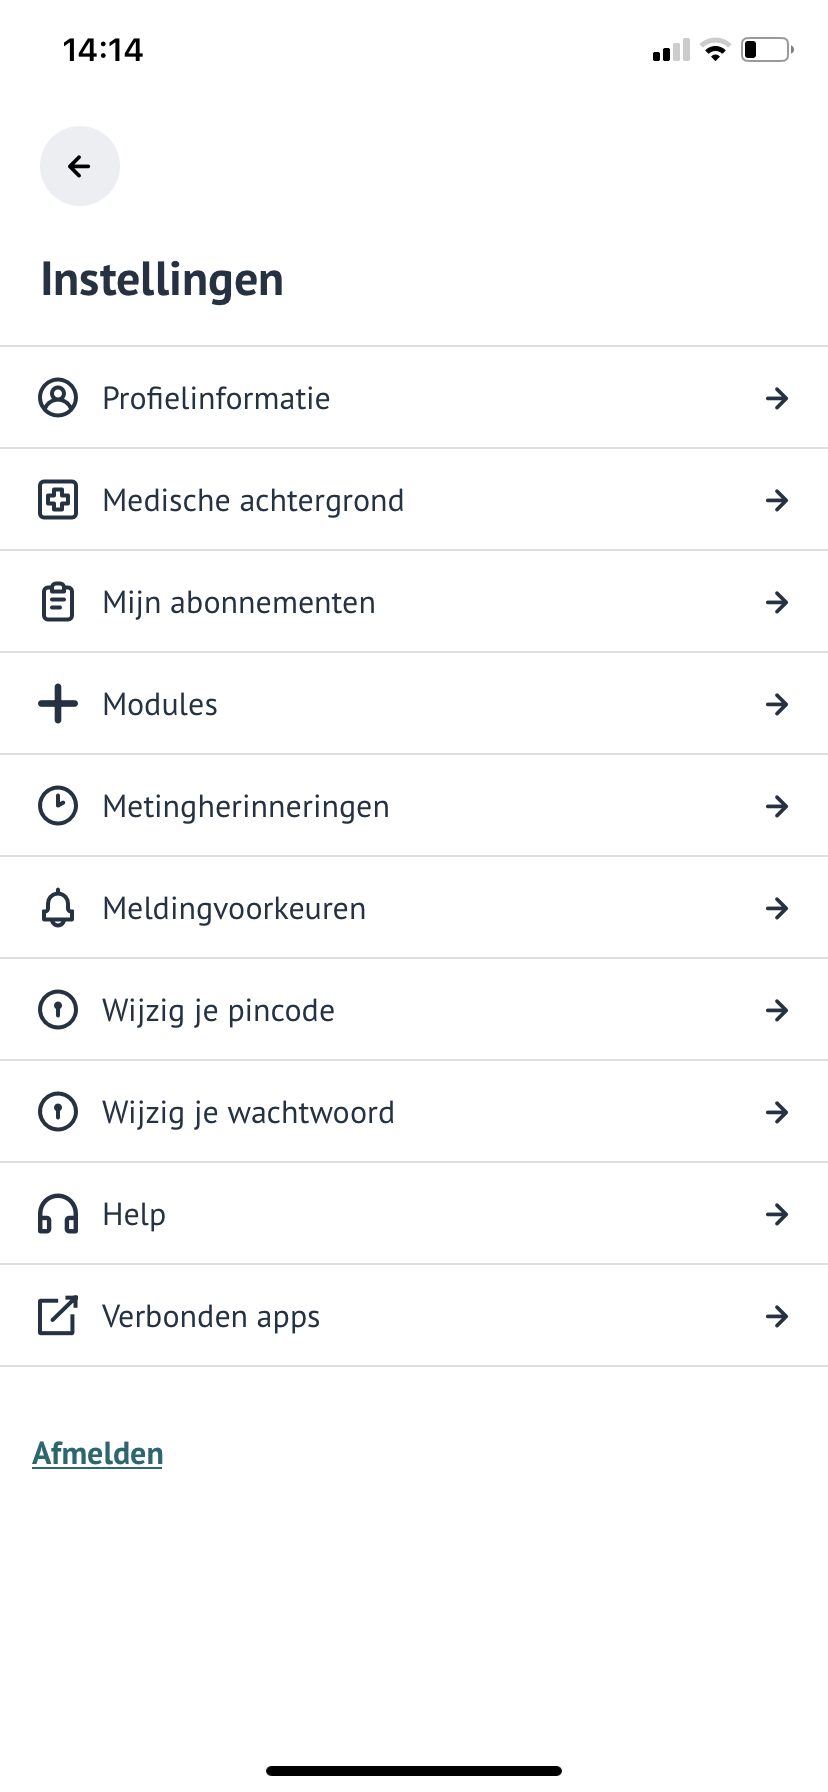The image size is (828, 1792).
Task: Tap the Afmelden link
Action: point(98,1453)
